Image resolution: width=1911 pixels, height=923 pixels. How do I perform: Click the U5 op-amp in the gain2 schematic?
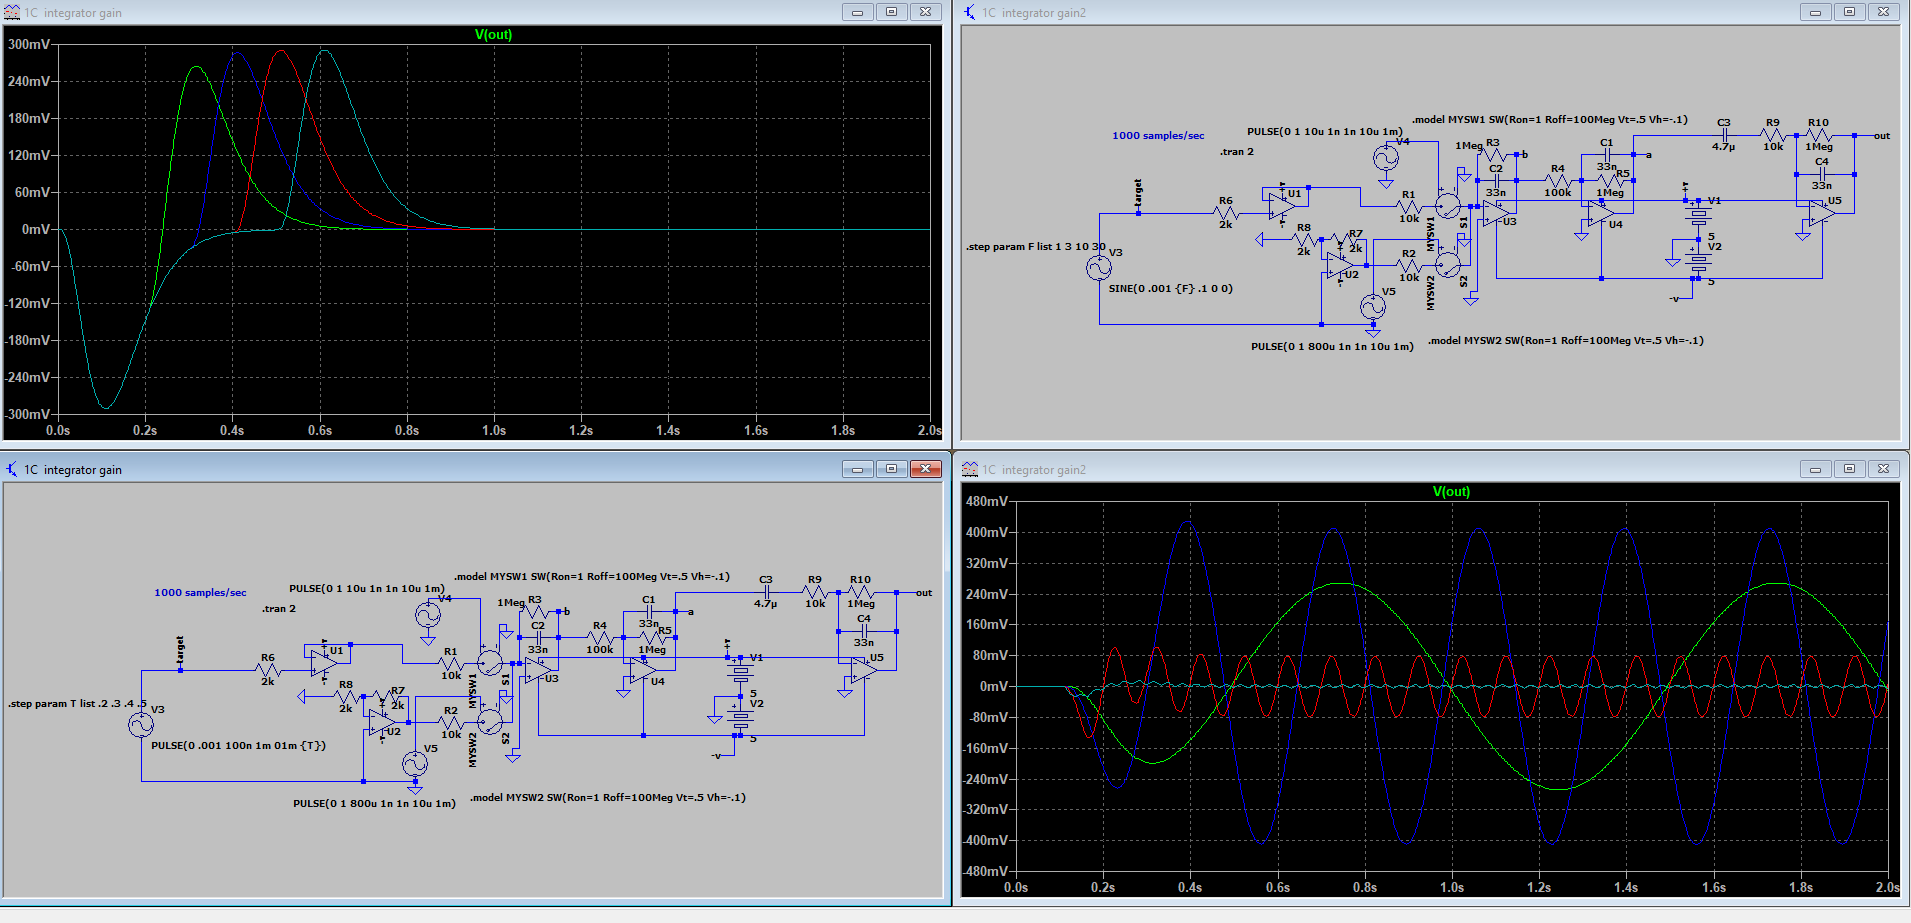tap(1821, 214)
